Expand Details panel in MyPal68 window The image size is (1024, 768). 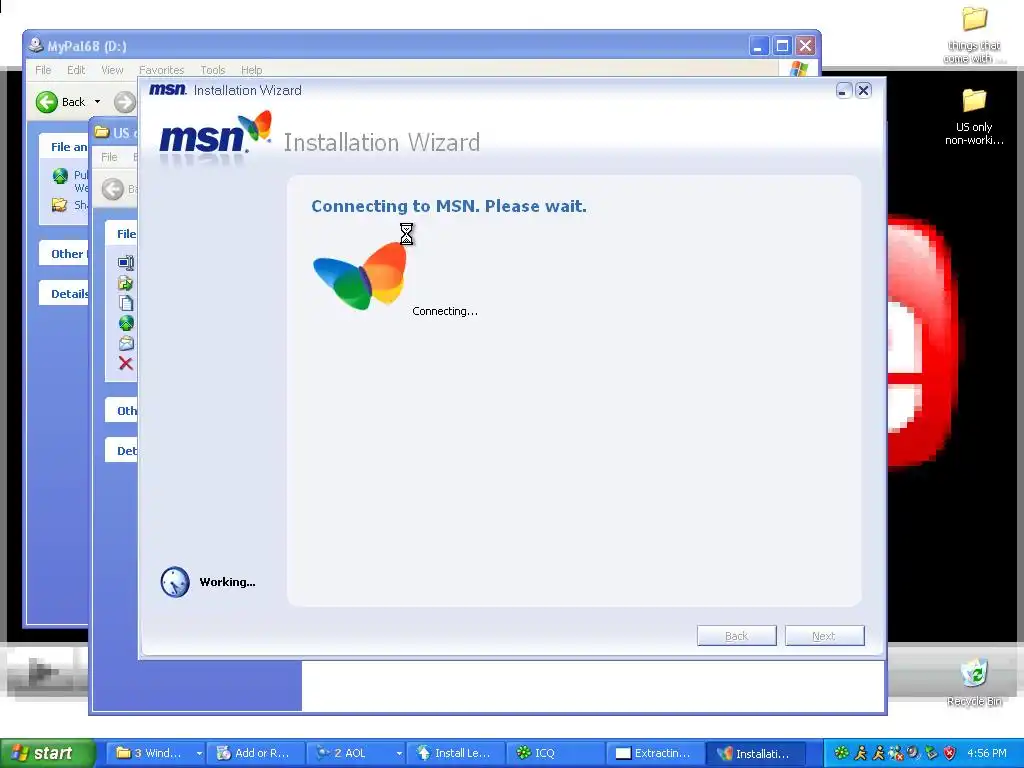click(65, 293)
